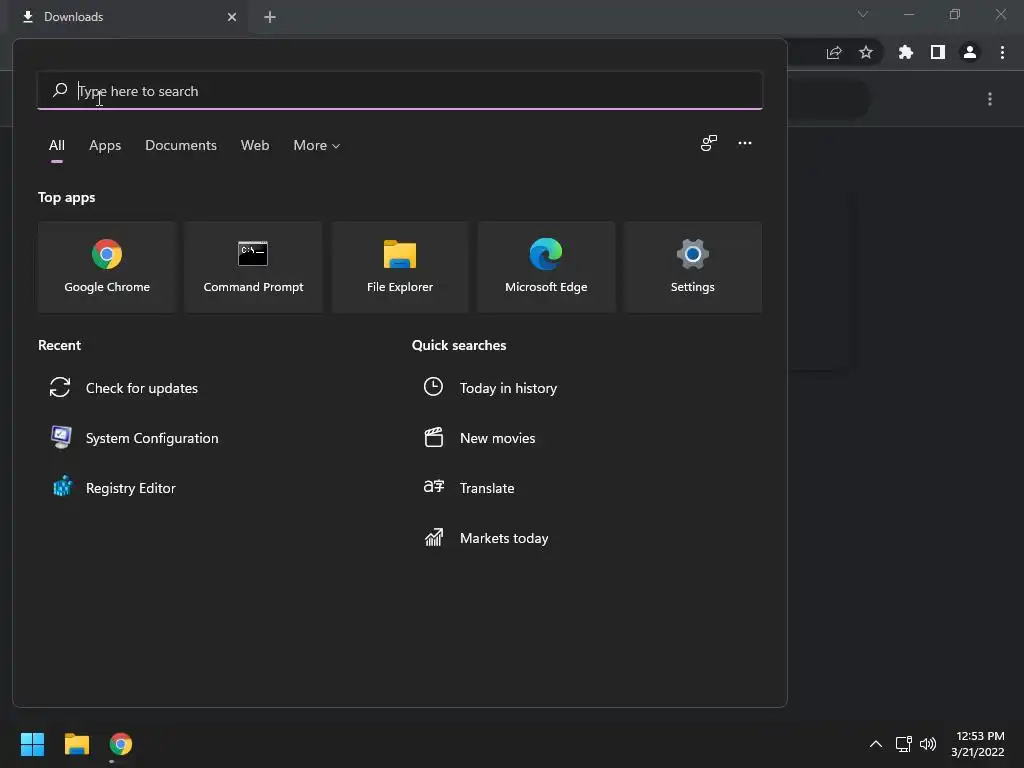Click the New movies clapperboard icon
This screenshot has width=1024, height=768.
[x=434, y=437]
